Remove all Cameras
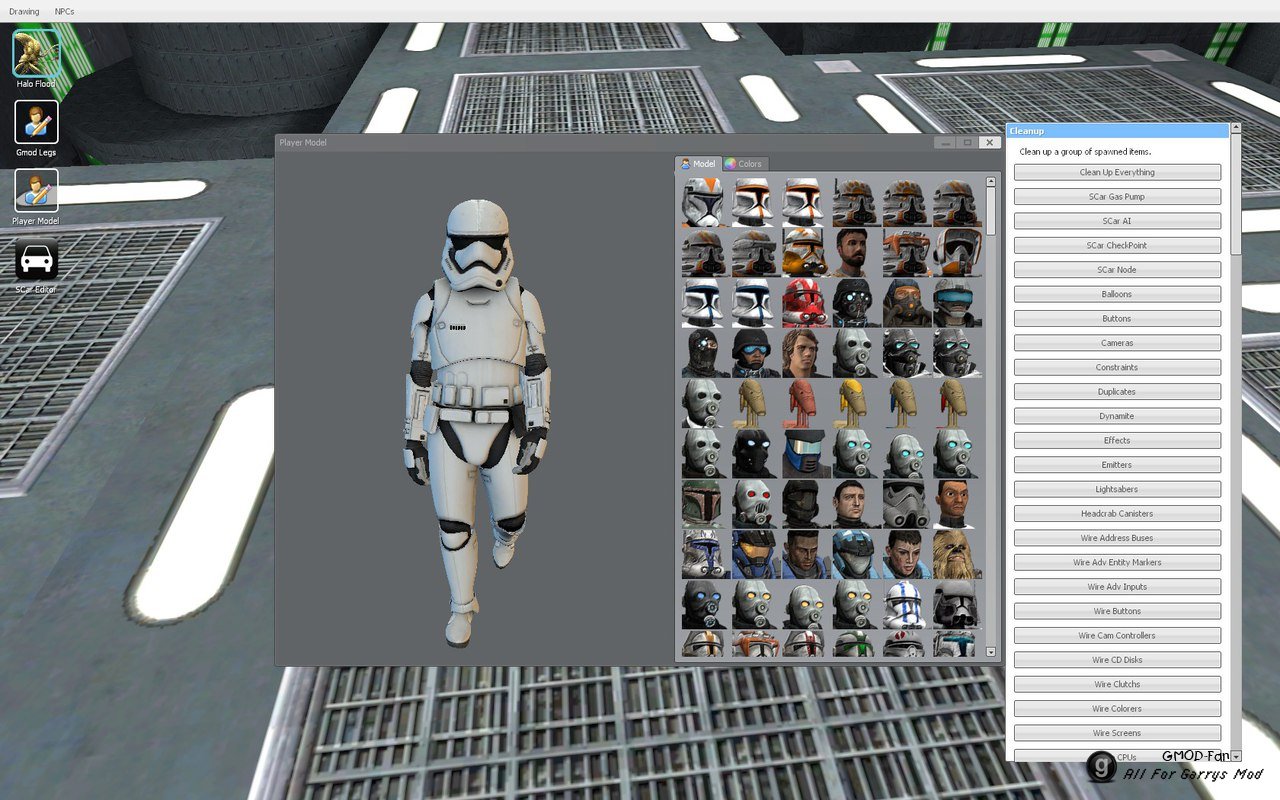Viewport: 1280px width, 800px height. pyautogui.click(x=1117, y=343)
